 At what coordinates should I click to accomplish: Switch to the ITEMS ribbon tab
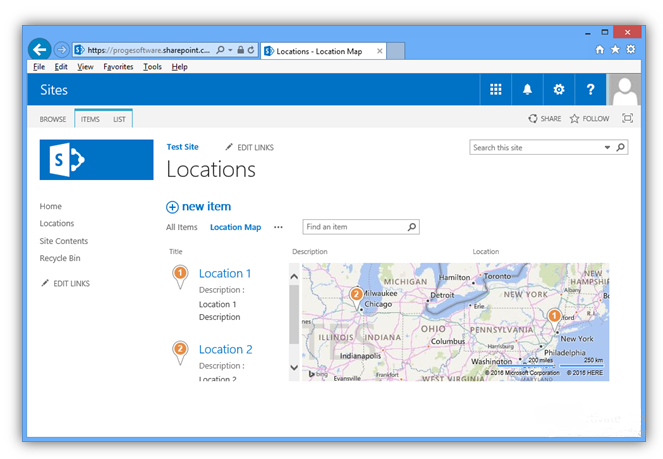(x=90, y=119)
